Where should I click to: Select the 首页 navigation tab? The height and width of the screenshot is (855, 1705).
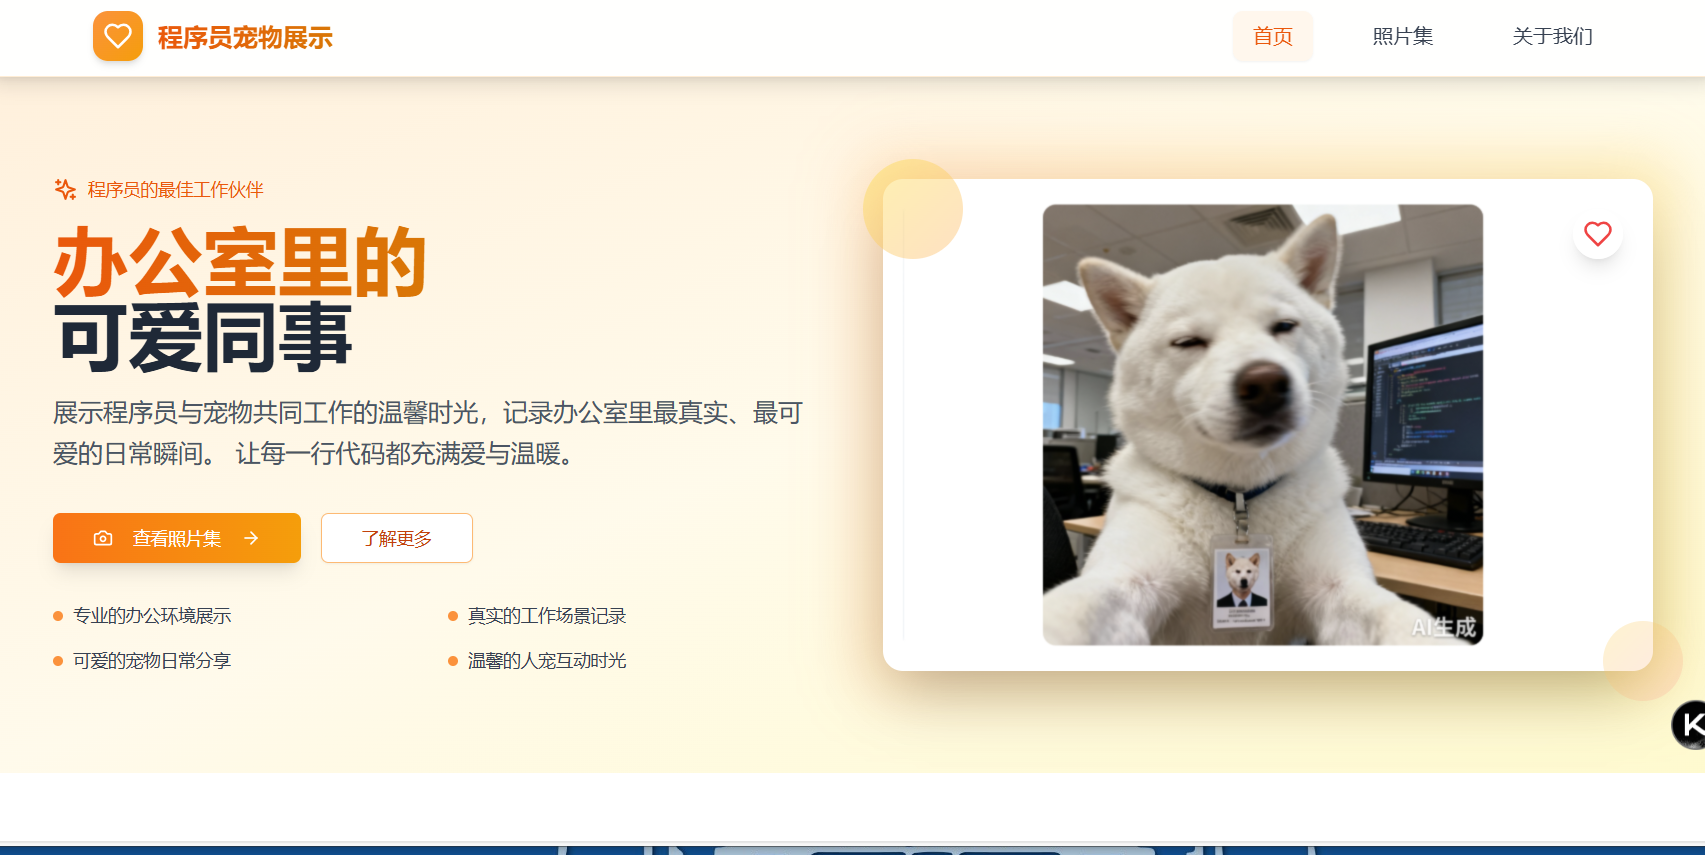coord(1272,37)
